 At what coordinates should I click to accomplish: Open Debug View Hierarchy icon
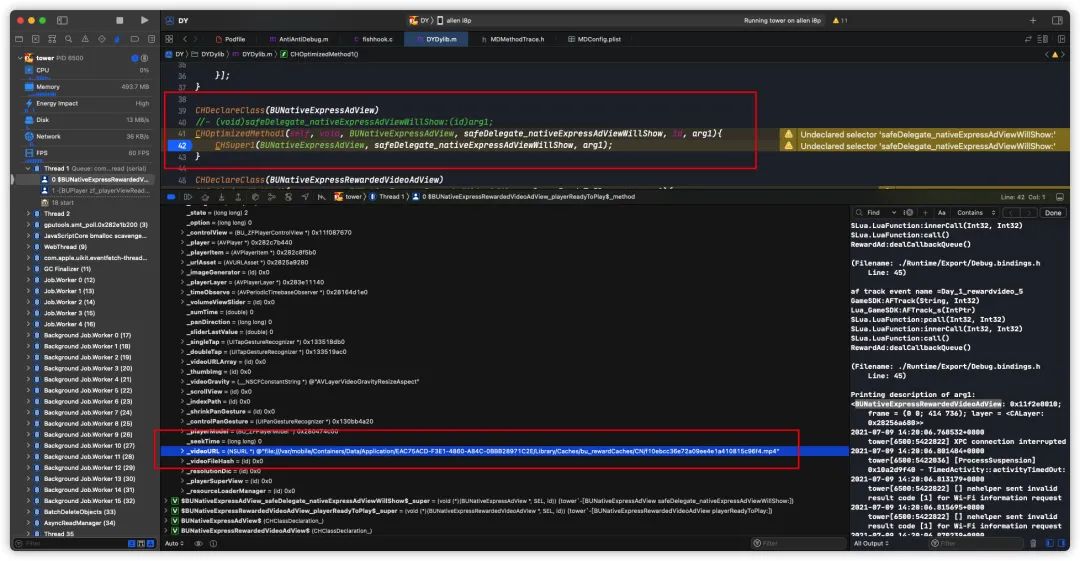click(255, 197)
